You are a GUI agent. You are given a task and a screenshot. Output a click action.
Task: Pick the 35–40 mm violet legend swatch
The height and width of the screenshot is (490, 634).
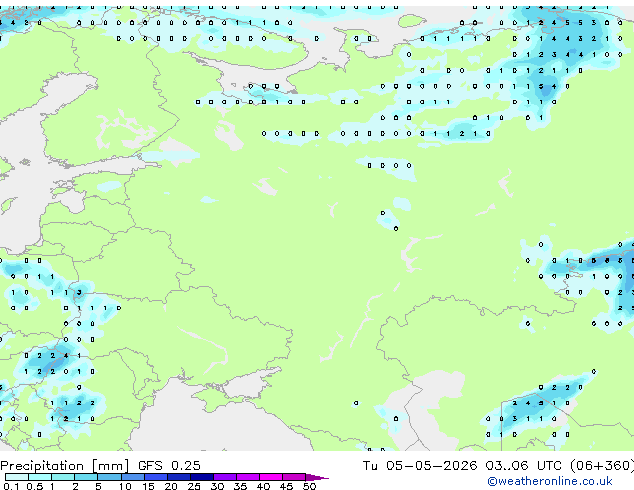248,477
